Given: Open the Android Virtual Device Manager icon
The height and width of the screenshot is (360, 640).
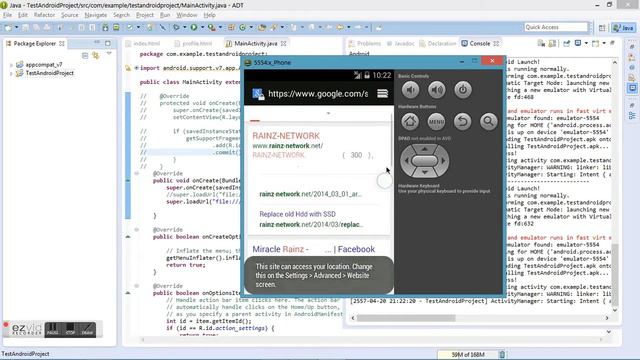Looking at the screenshot, I should 116,27.
